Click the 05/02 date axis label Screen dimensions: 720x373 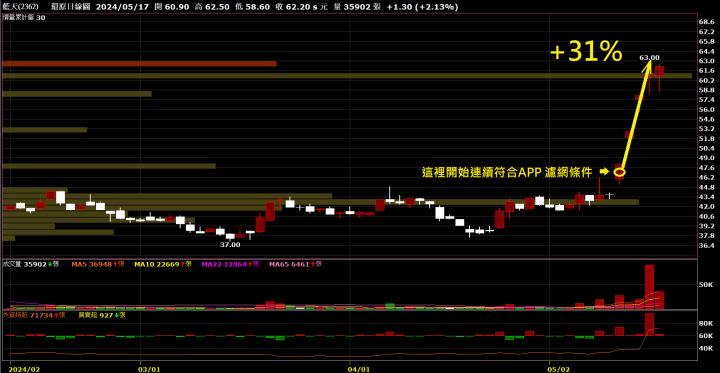pos(557,368)
